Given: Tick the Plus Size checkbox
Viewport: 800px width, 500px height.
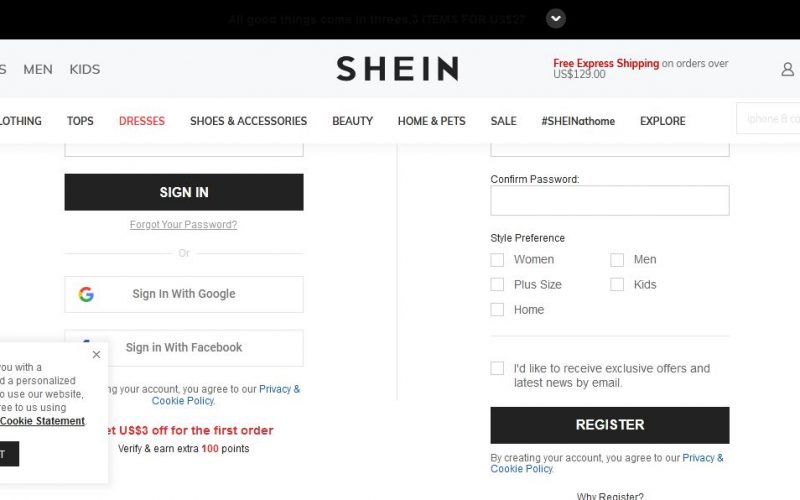Looking at the screenshot, I should [x=497, y=285].
